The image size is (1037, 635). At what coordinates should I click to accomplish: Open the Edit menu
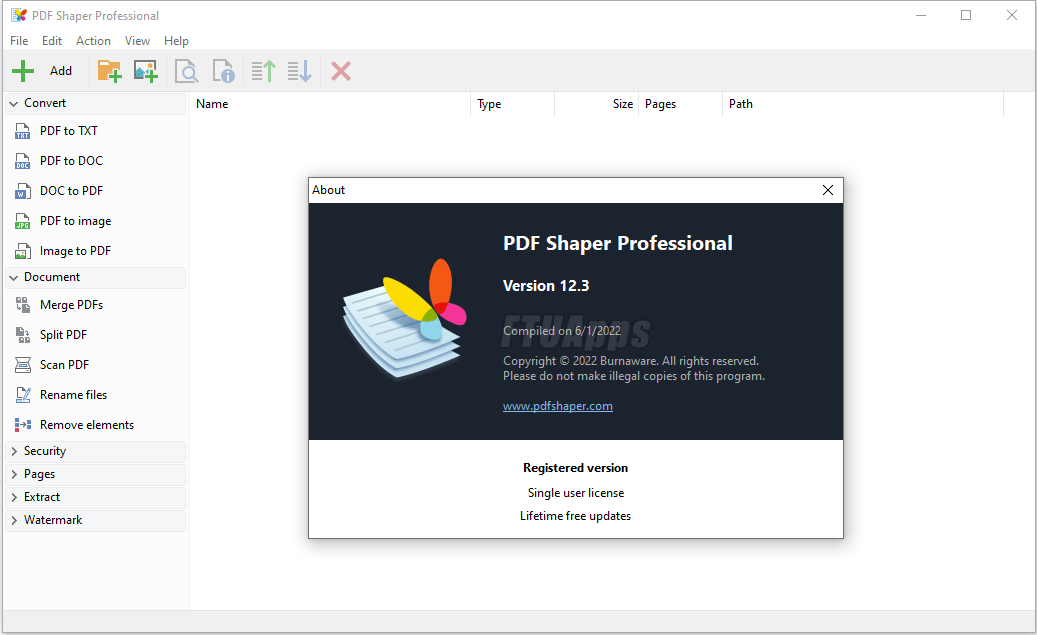pyautogui.click(x=52, y=41)
